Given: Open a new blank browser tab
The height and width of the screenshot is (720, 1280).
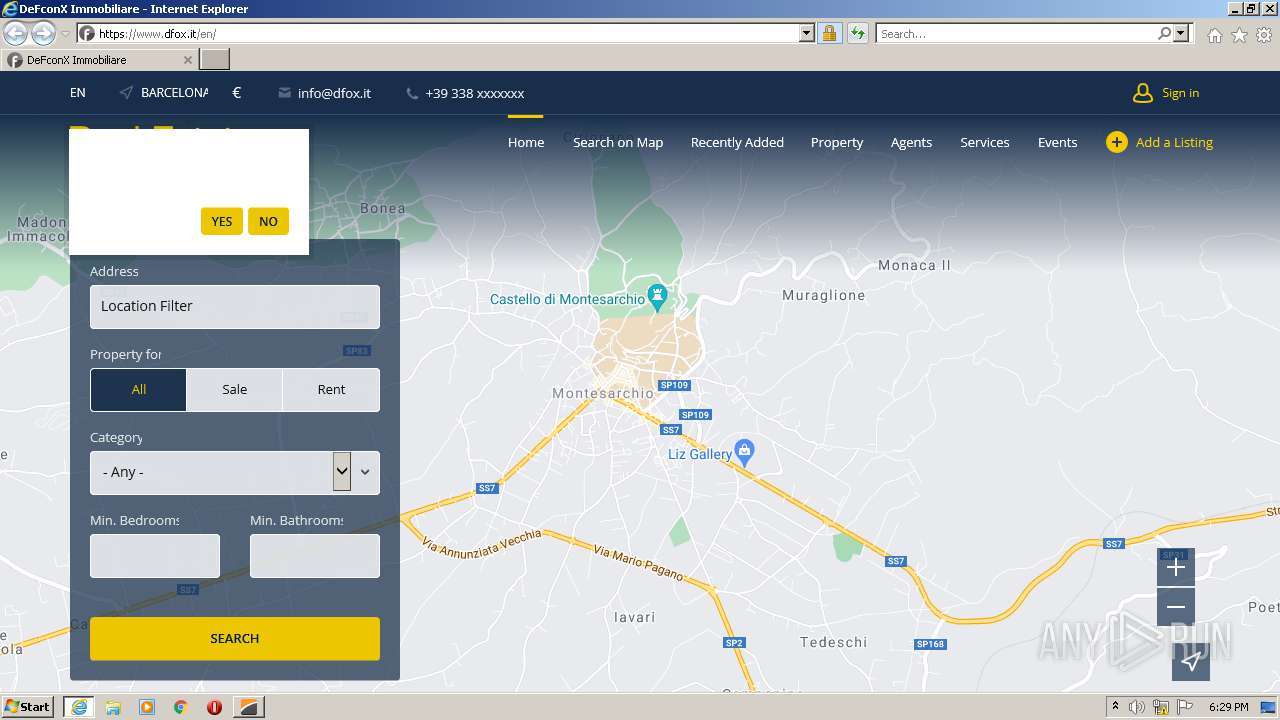Looking at the screenshot, I should [215, 60].
